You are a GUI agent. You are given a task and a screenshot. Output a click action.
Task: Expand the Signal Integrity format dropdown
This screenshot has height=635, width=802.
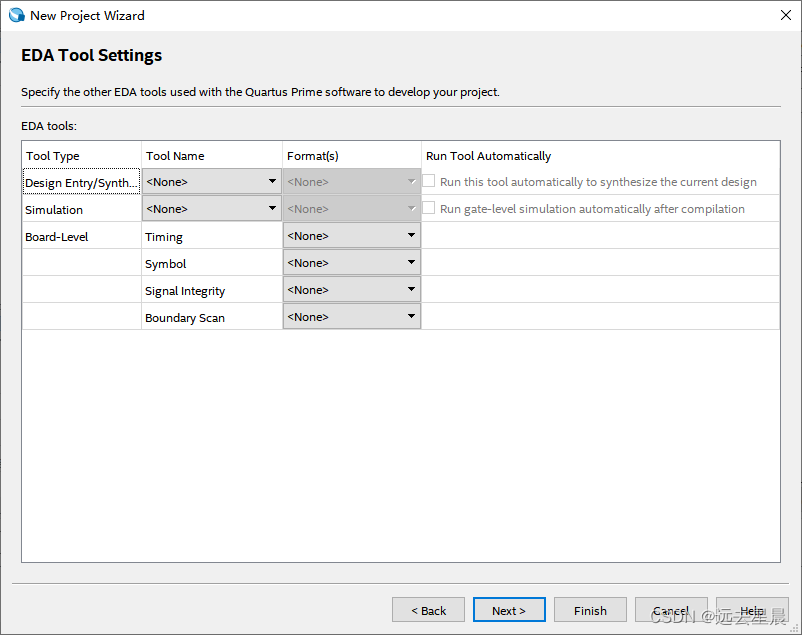click(x=351, y=290)
